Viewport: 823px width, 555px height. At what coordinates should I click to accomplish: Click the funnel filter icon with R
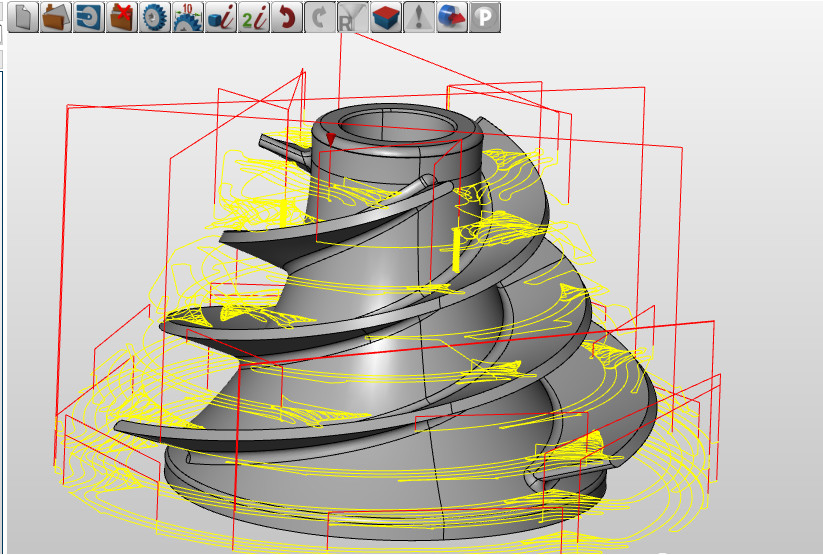[x=352, y=17]
